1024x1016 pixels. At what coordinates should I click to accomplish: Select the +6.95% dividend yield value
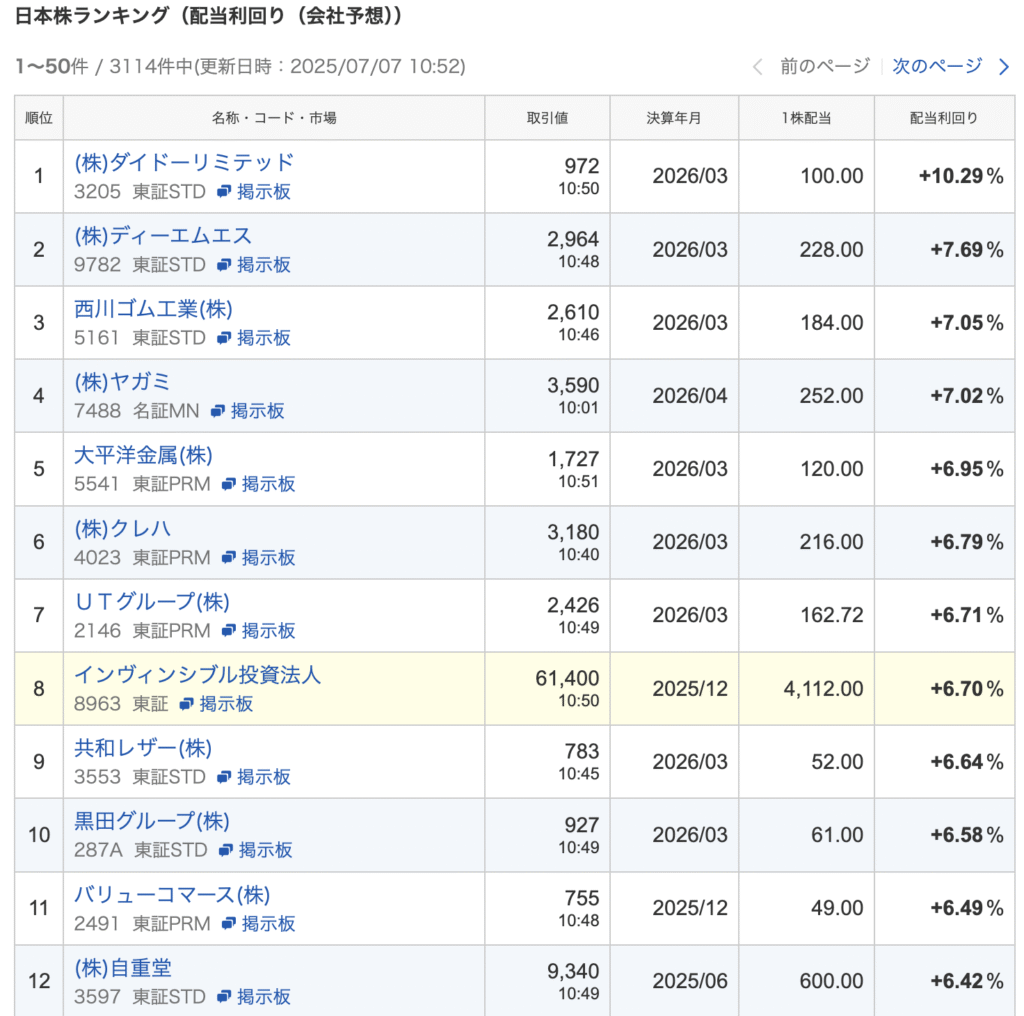click(967, 469)
